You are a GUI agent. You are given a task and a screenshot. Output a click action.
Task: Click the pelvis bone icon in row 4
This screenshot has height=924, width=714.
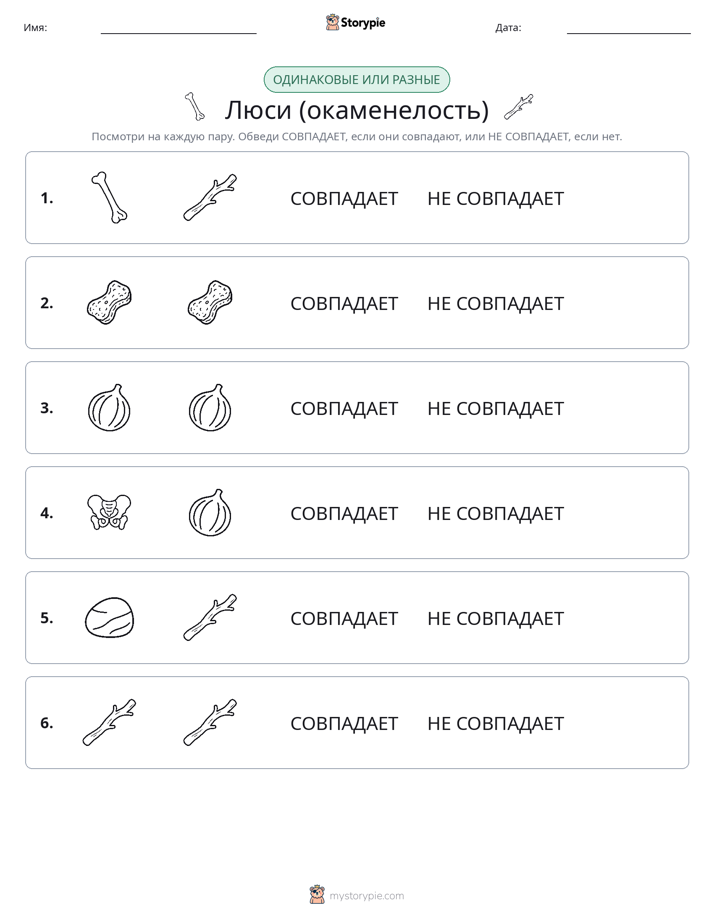pyautogui.click(x=109, y=512)
